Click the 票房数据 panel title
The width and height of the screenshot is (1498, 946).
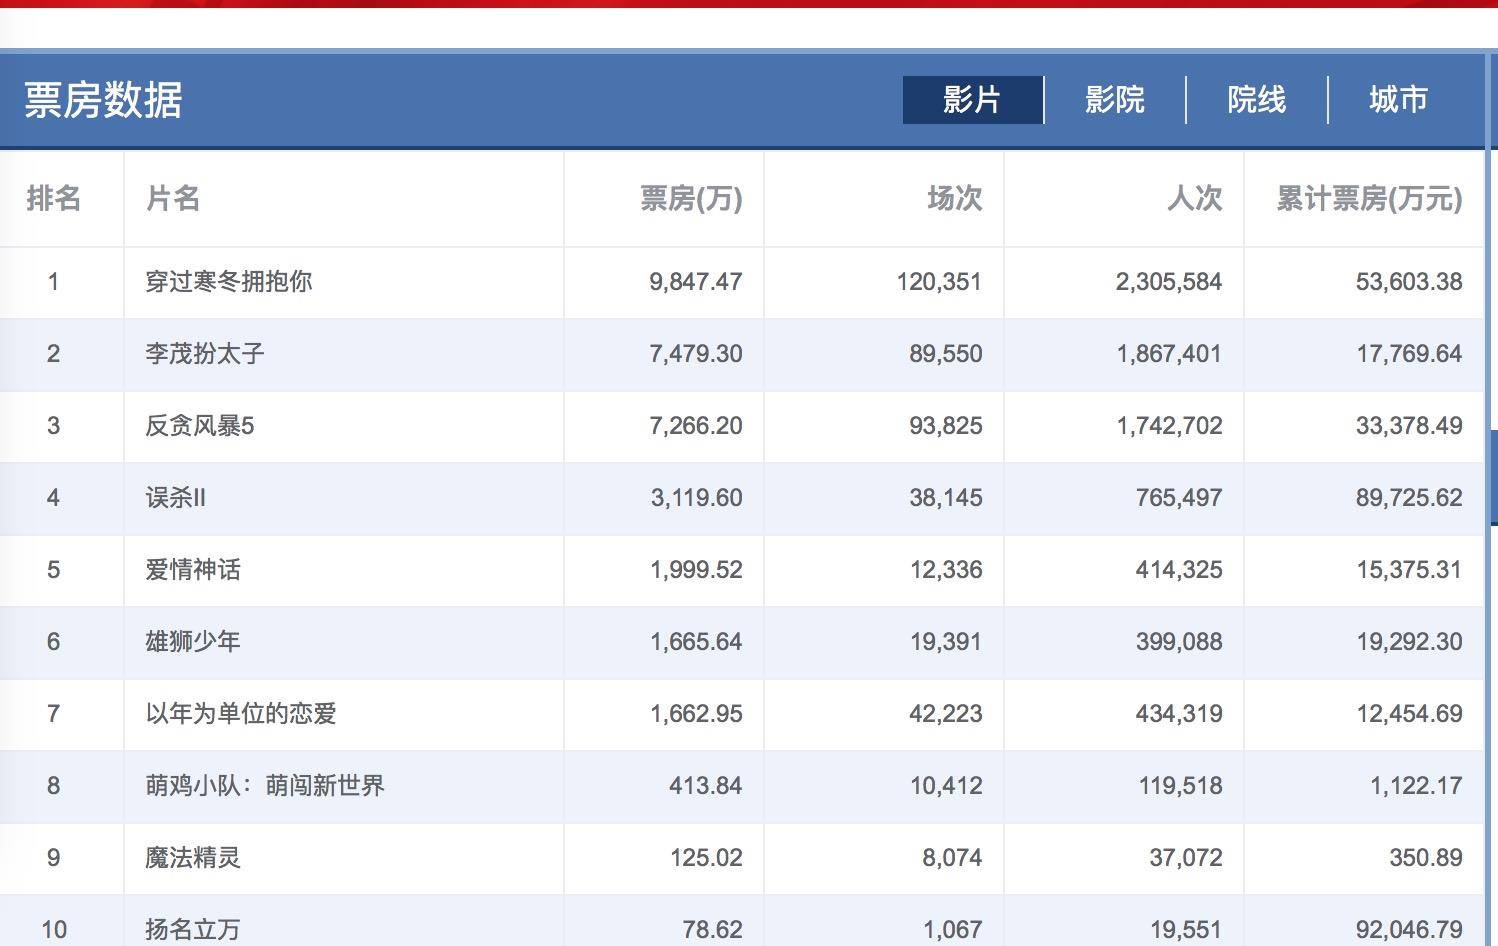103,100
